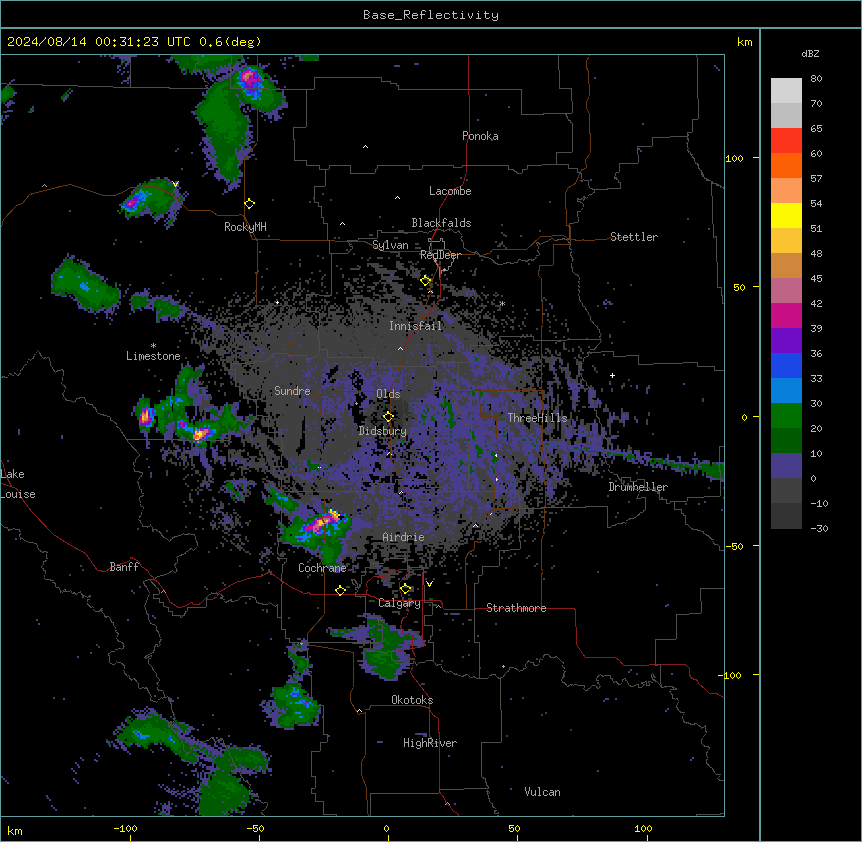Click the Vulcan label
The image size is (862, 842).
click(x=543, y=792)
